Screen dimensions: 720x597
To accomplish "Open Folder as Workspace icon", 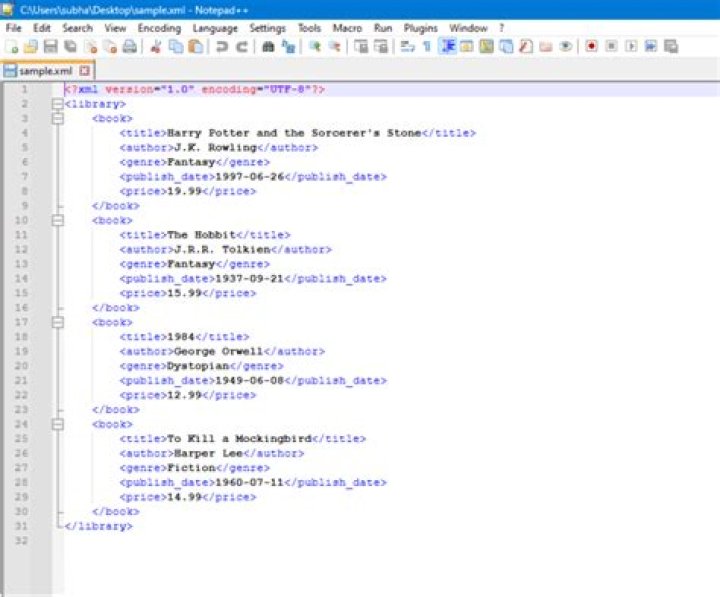I will point(546,46).
